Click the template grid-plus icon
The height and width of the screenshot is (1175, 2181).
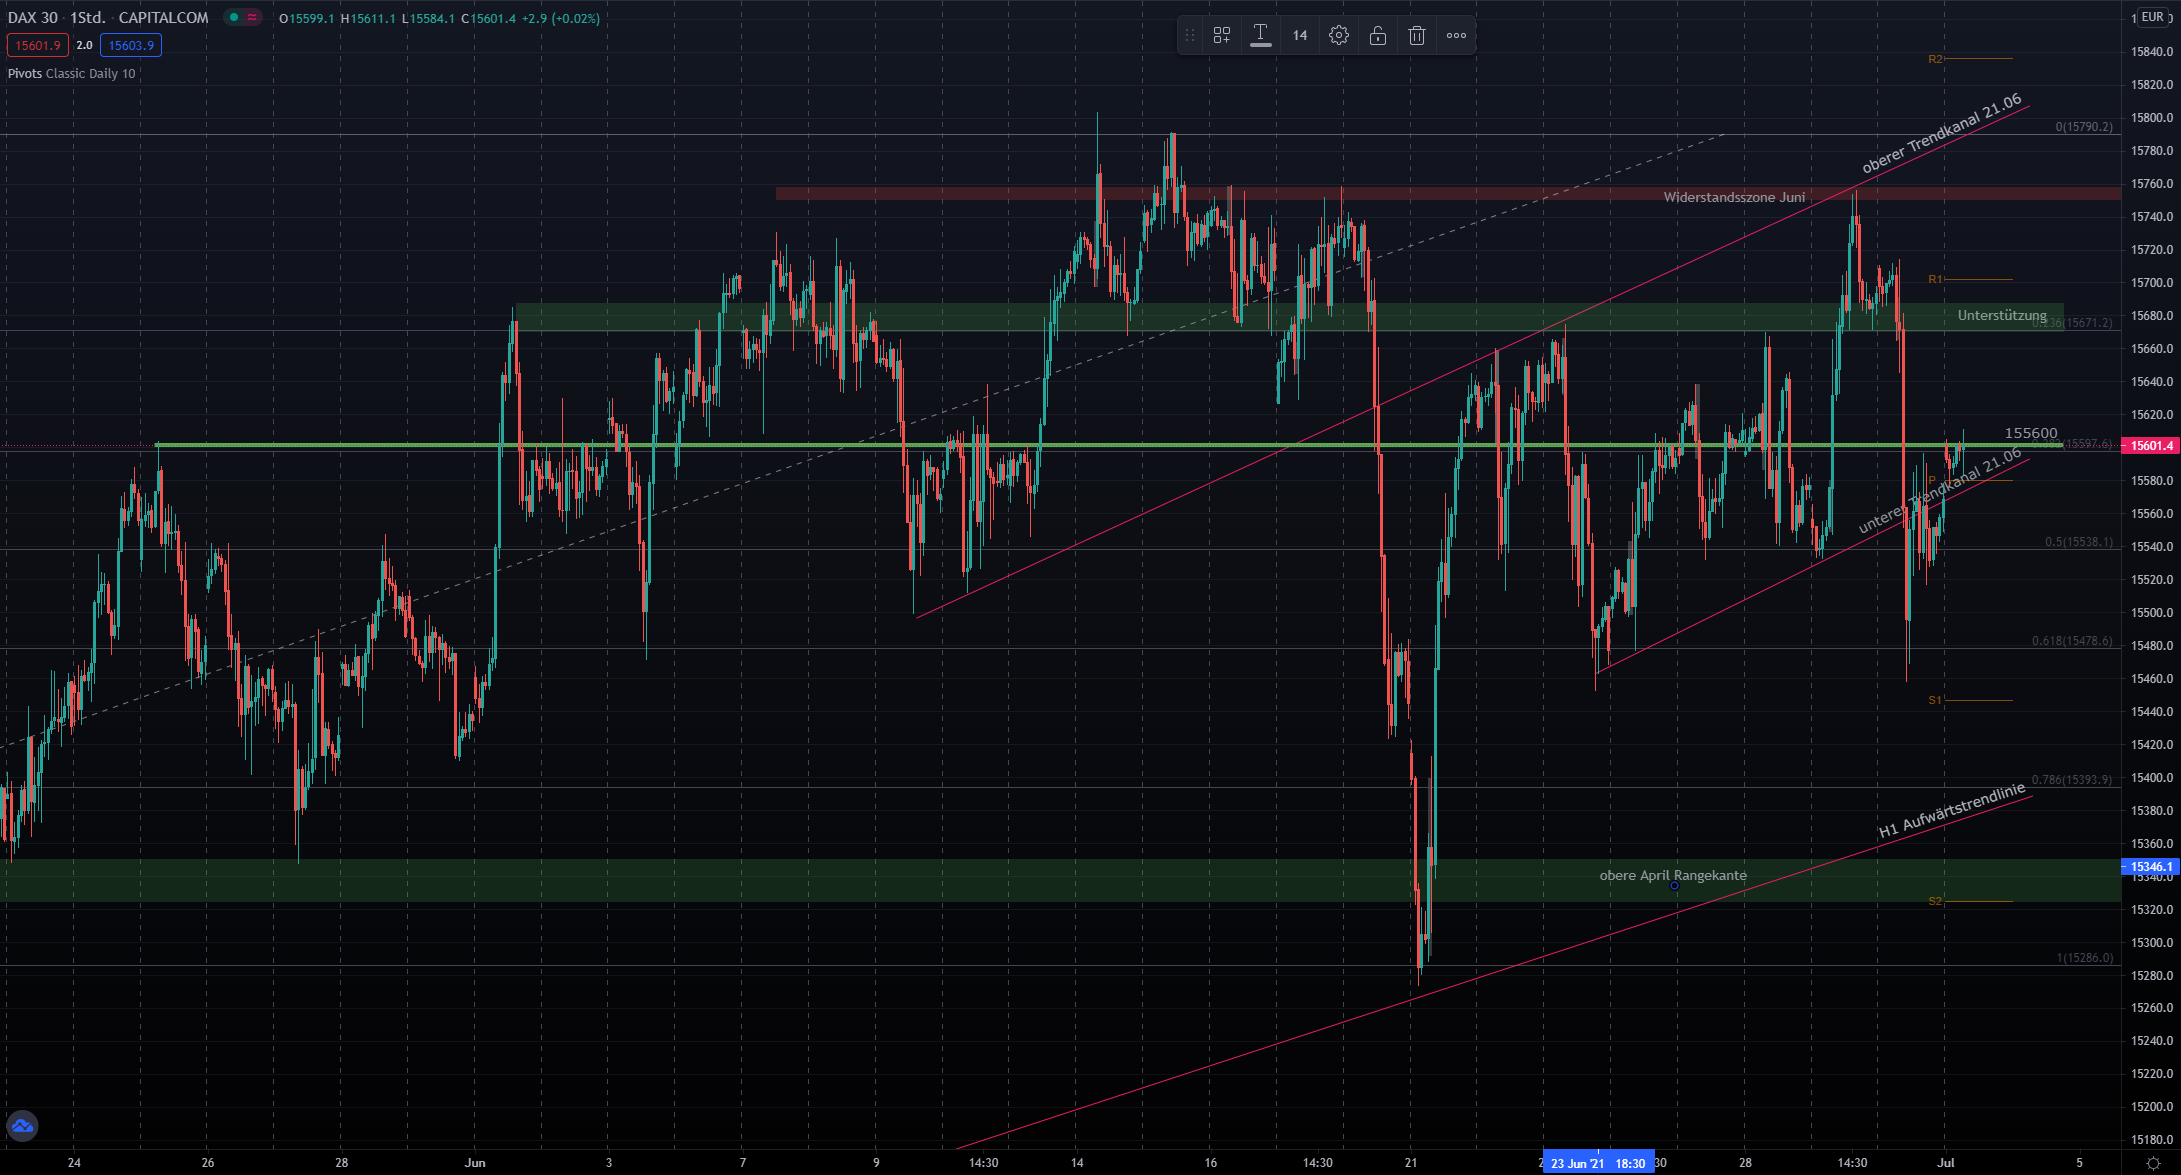pyautogui.click(x=1221, y=35)
